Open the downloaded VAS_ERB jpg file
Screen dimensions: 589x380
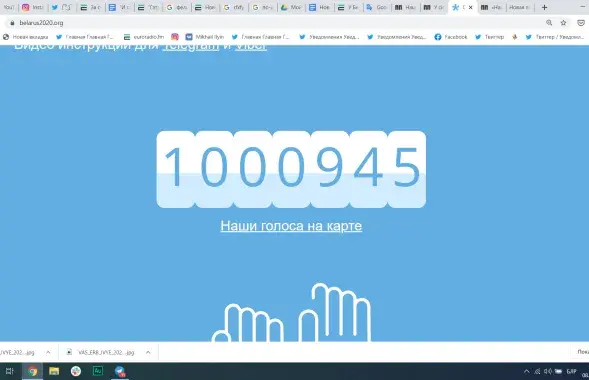tap(100, 352)
